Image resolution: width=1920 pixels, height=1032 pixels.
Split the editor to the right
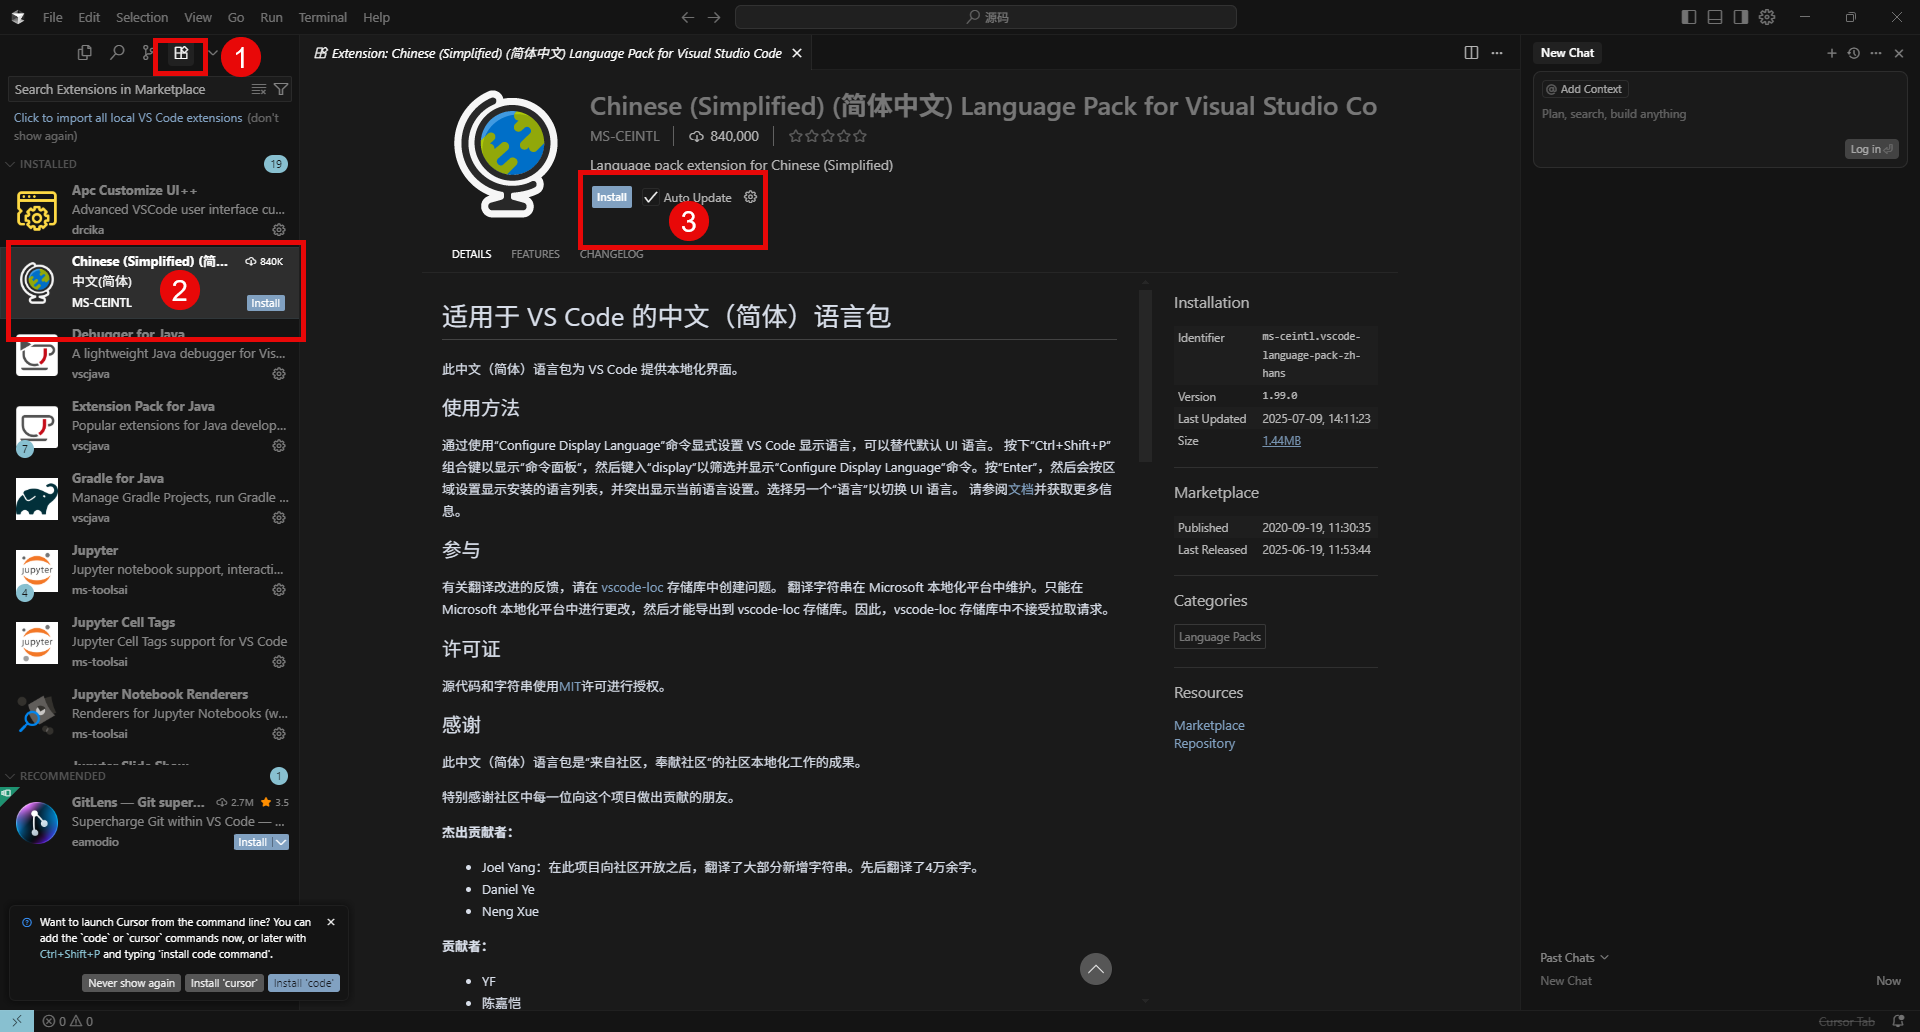(1471, 53)
